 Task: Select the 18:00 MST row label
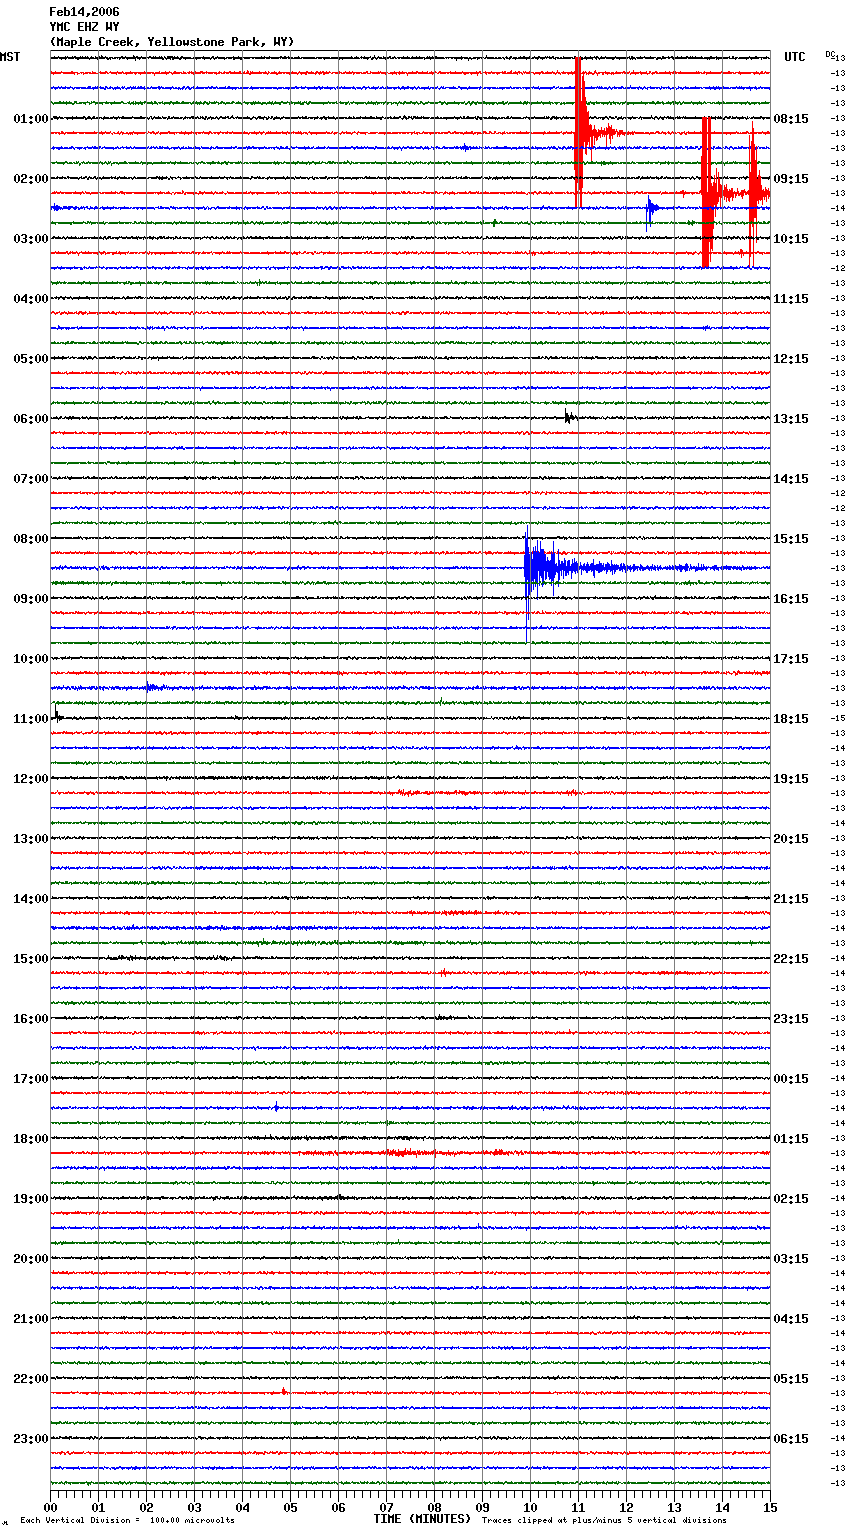(x=30, y=1139)
